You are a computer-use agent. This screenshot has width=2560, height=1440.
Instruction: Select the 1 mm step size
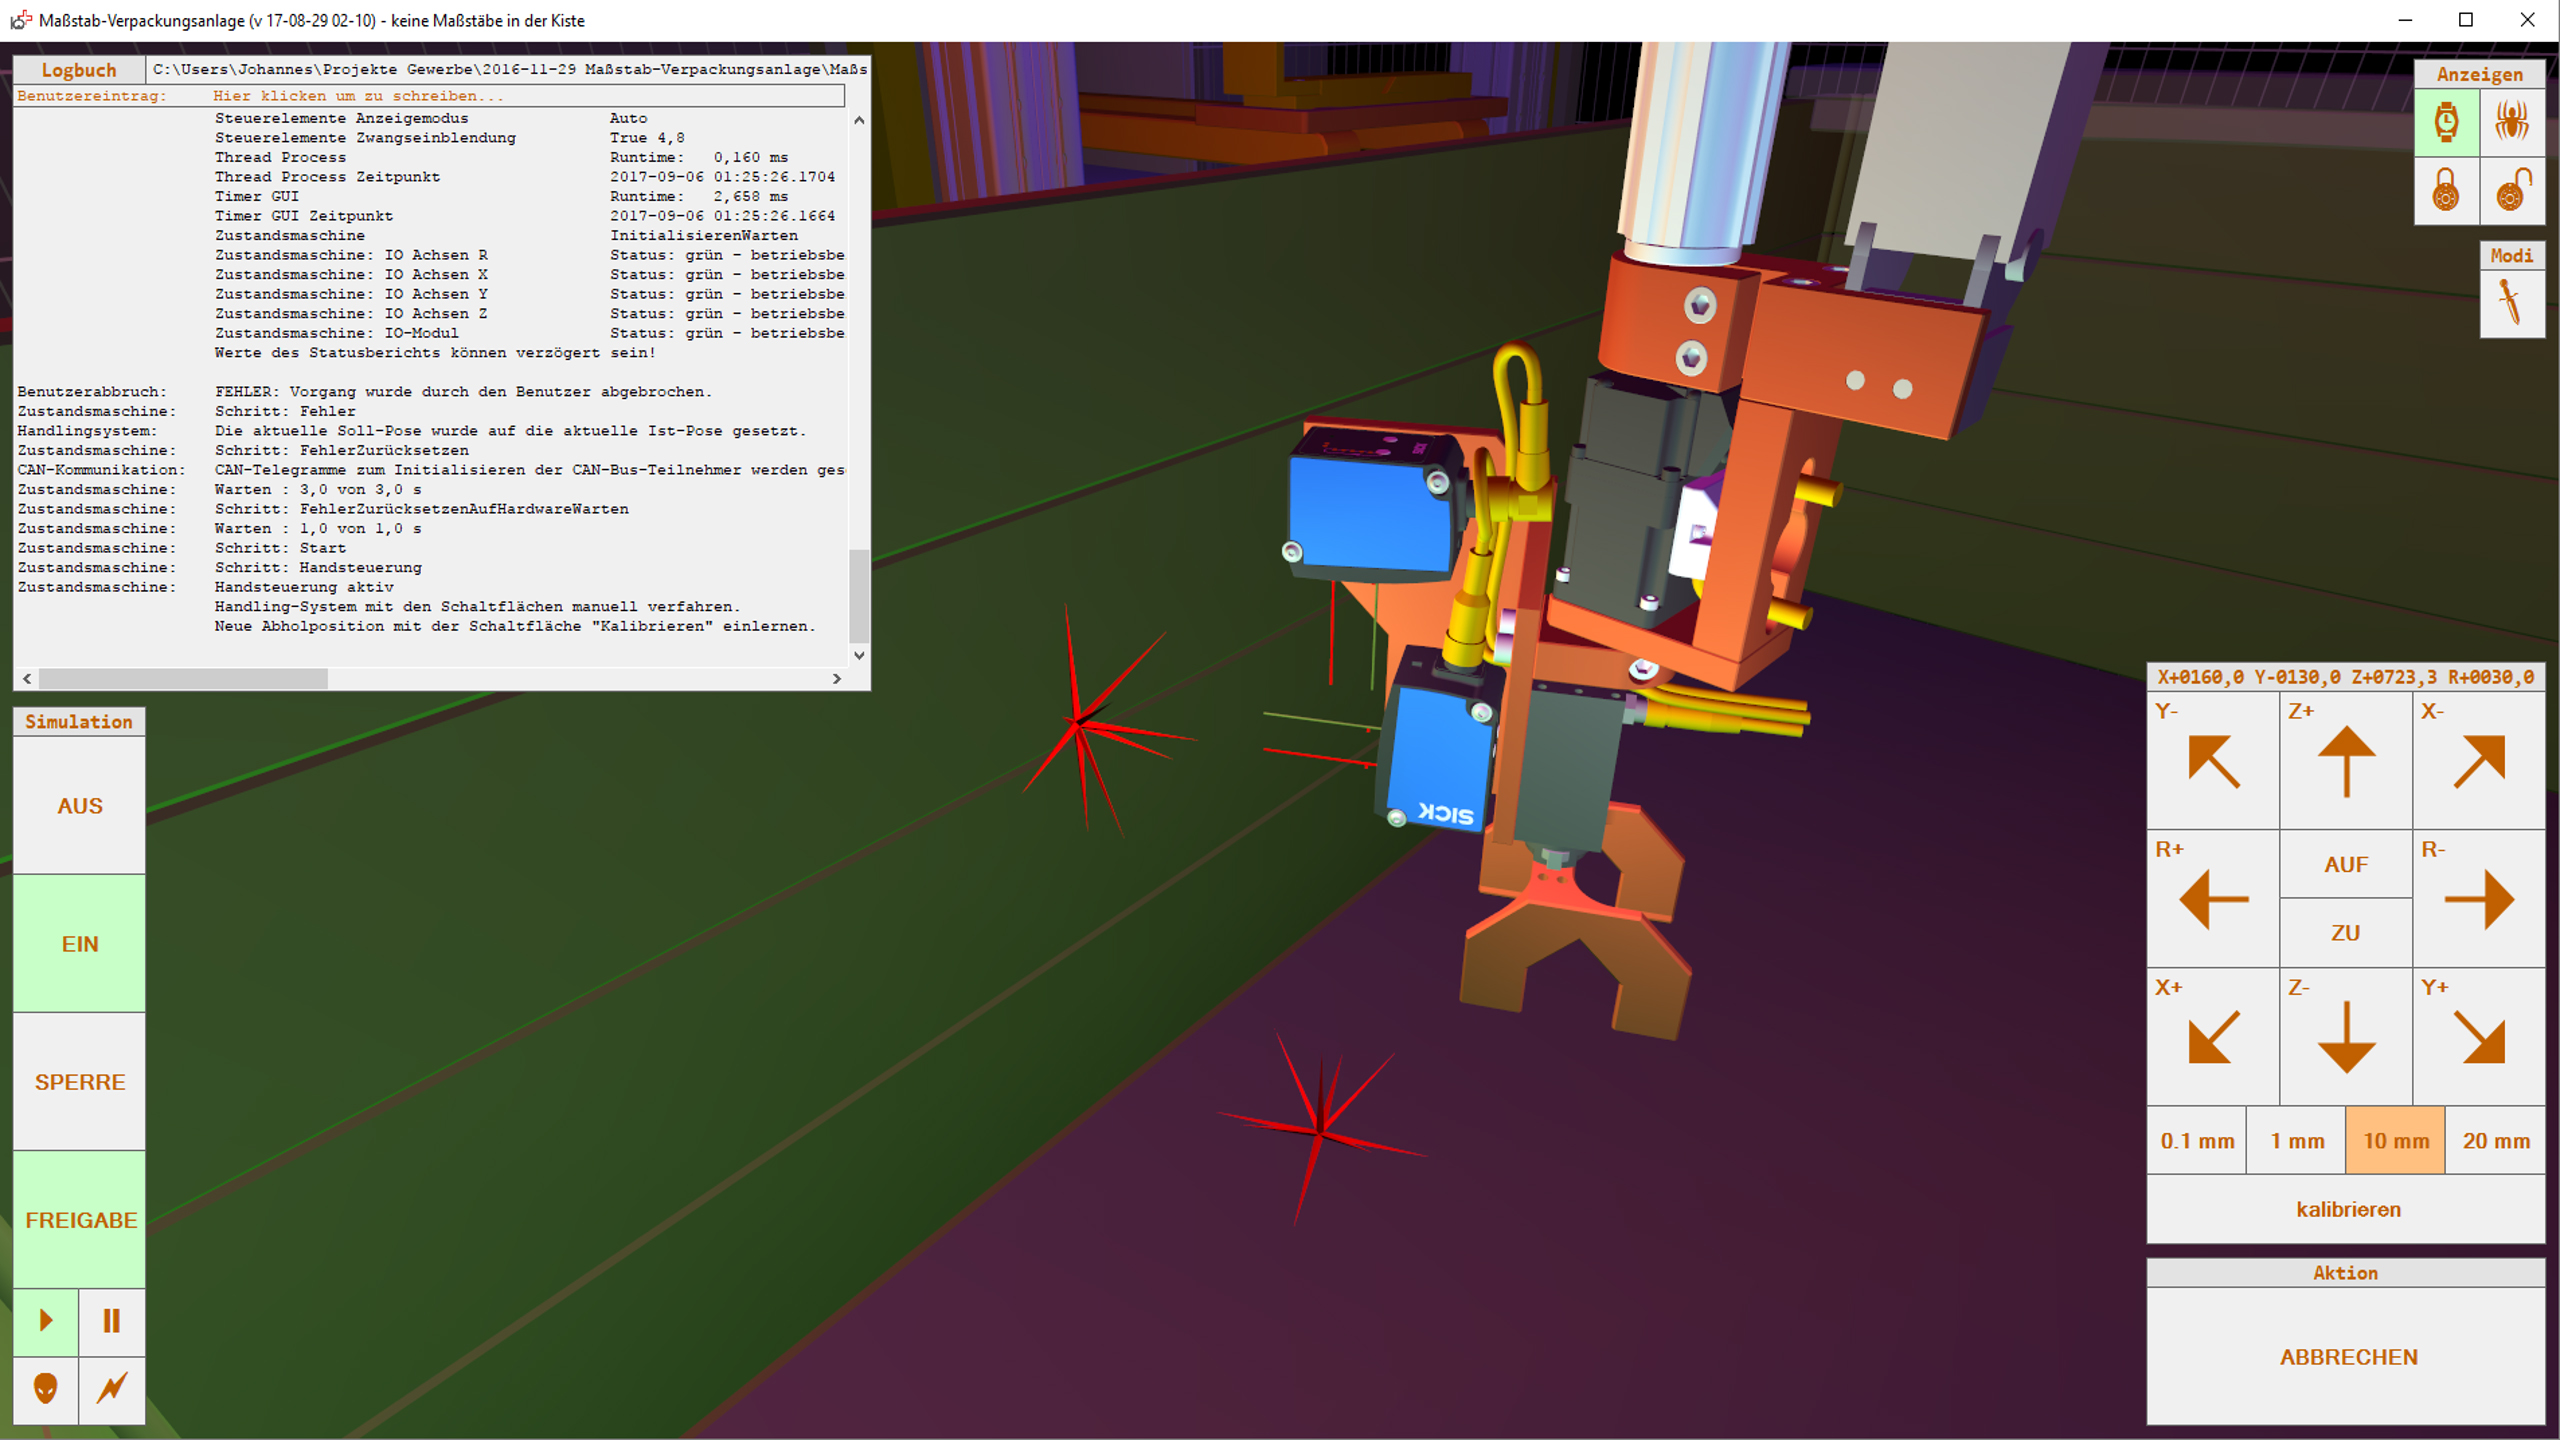tap(2296, 1141)
